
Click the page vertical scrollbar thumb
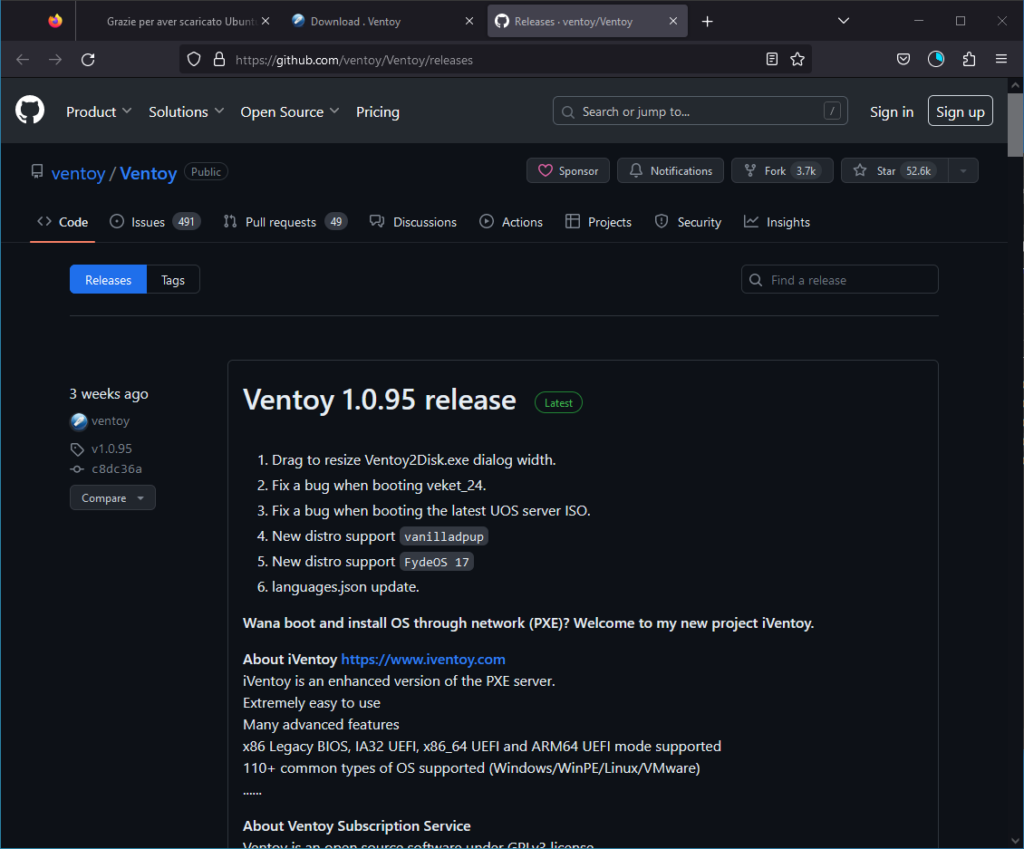1015,125
